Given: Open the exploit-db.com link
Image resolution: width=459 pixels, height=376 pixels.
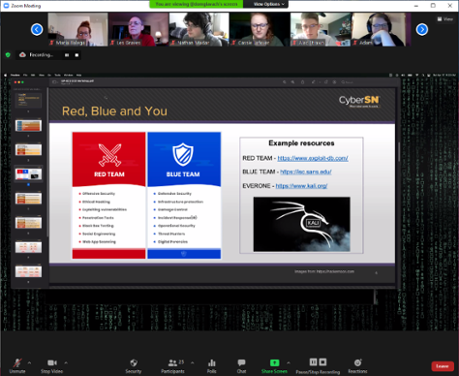Looking at the screenshot, I should click(313, 158).
